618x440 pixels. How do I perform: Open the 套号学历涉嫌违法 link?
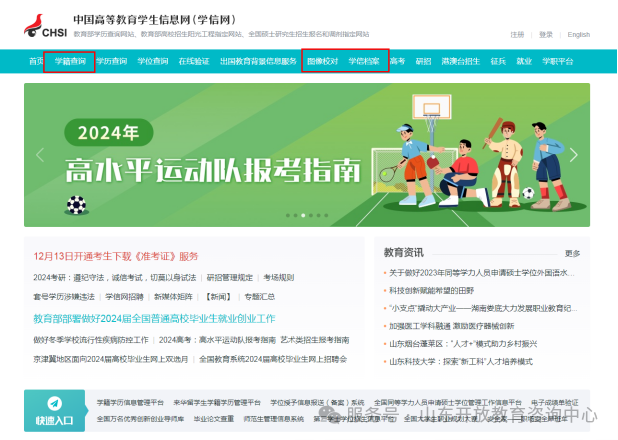pos(64,296)
